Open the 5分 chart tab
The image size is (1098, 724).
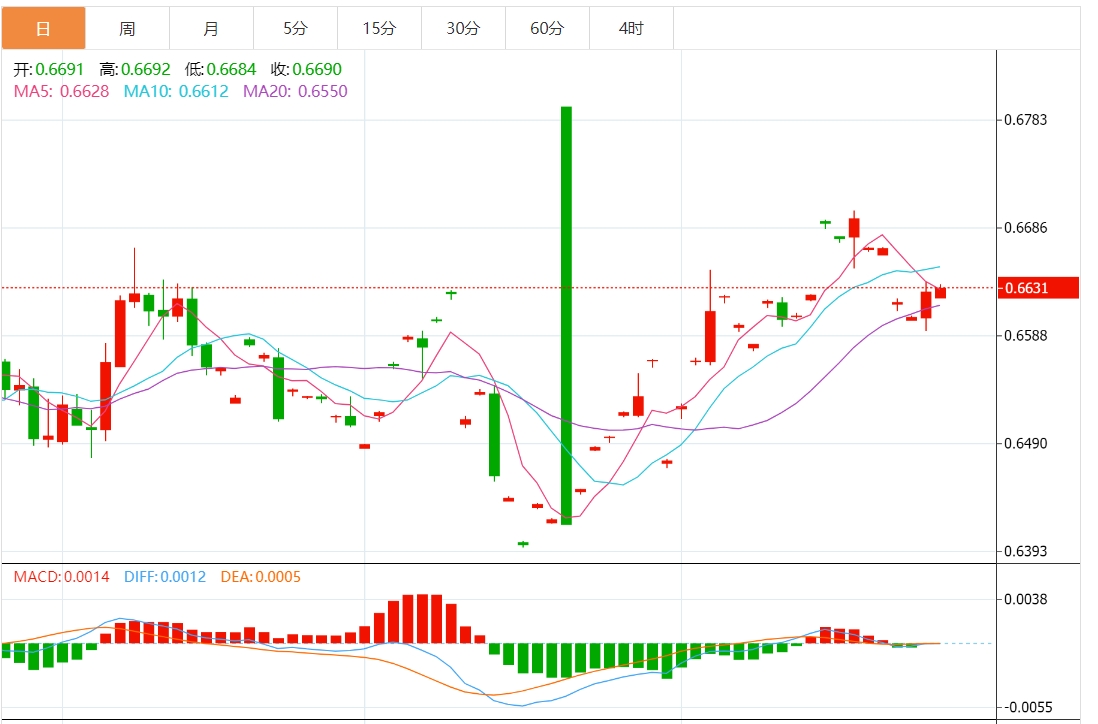pyautogui.click(x=296, y=28)
